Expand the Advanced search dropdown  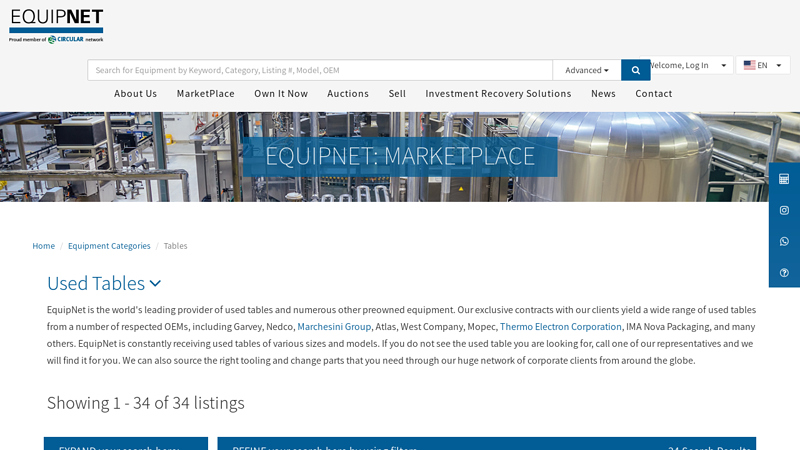coord(586,70)
